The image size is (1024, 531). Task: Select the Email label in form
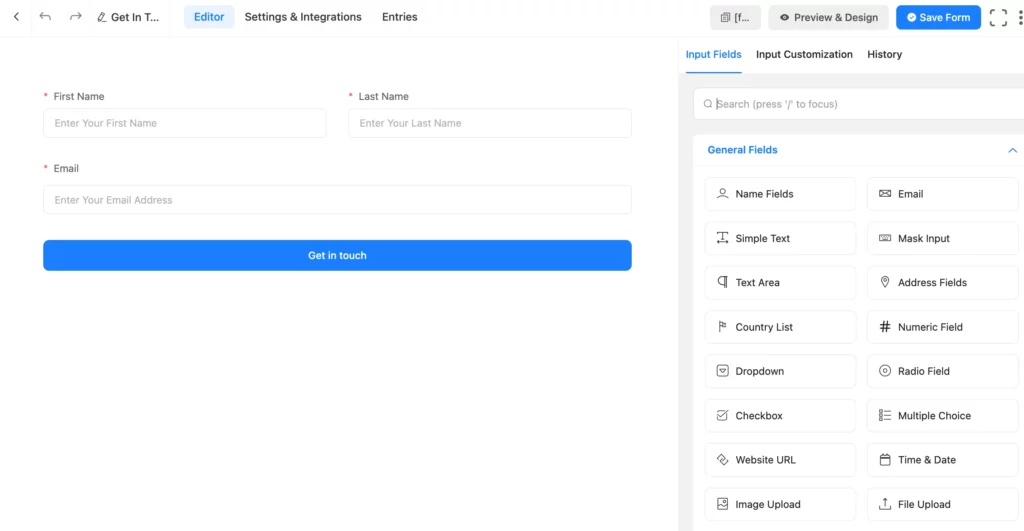(x=66, y=169)
